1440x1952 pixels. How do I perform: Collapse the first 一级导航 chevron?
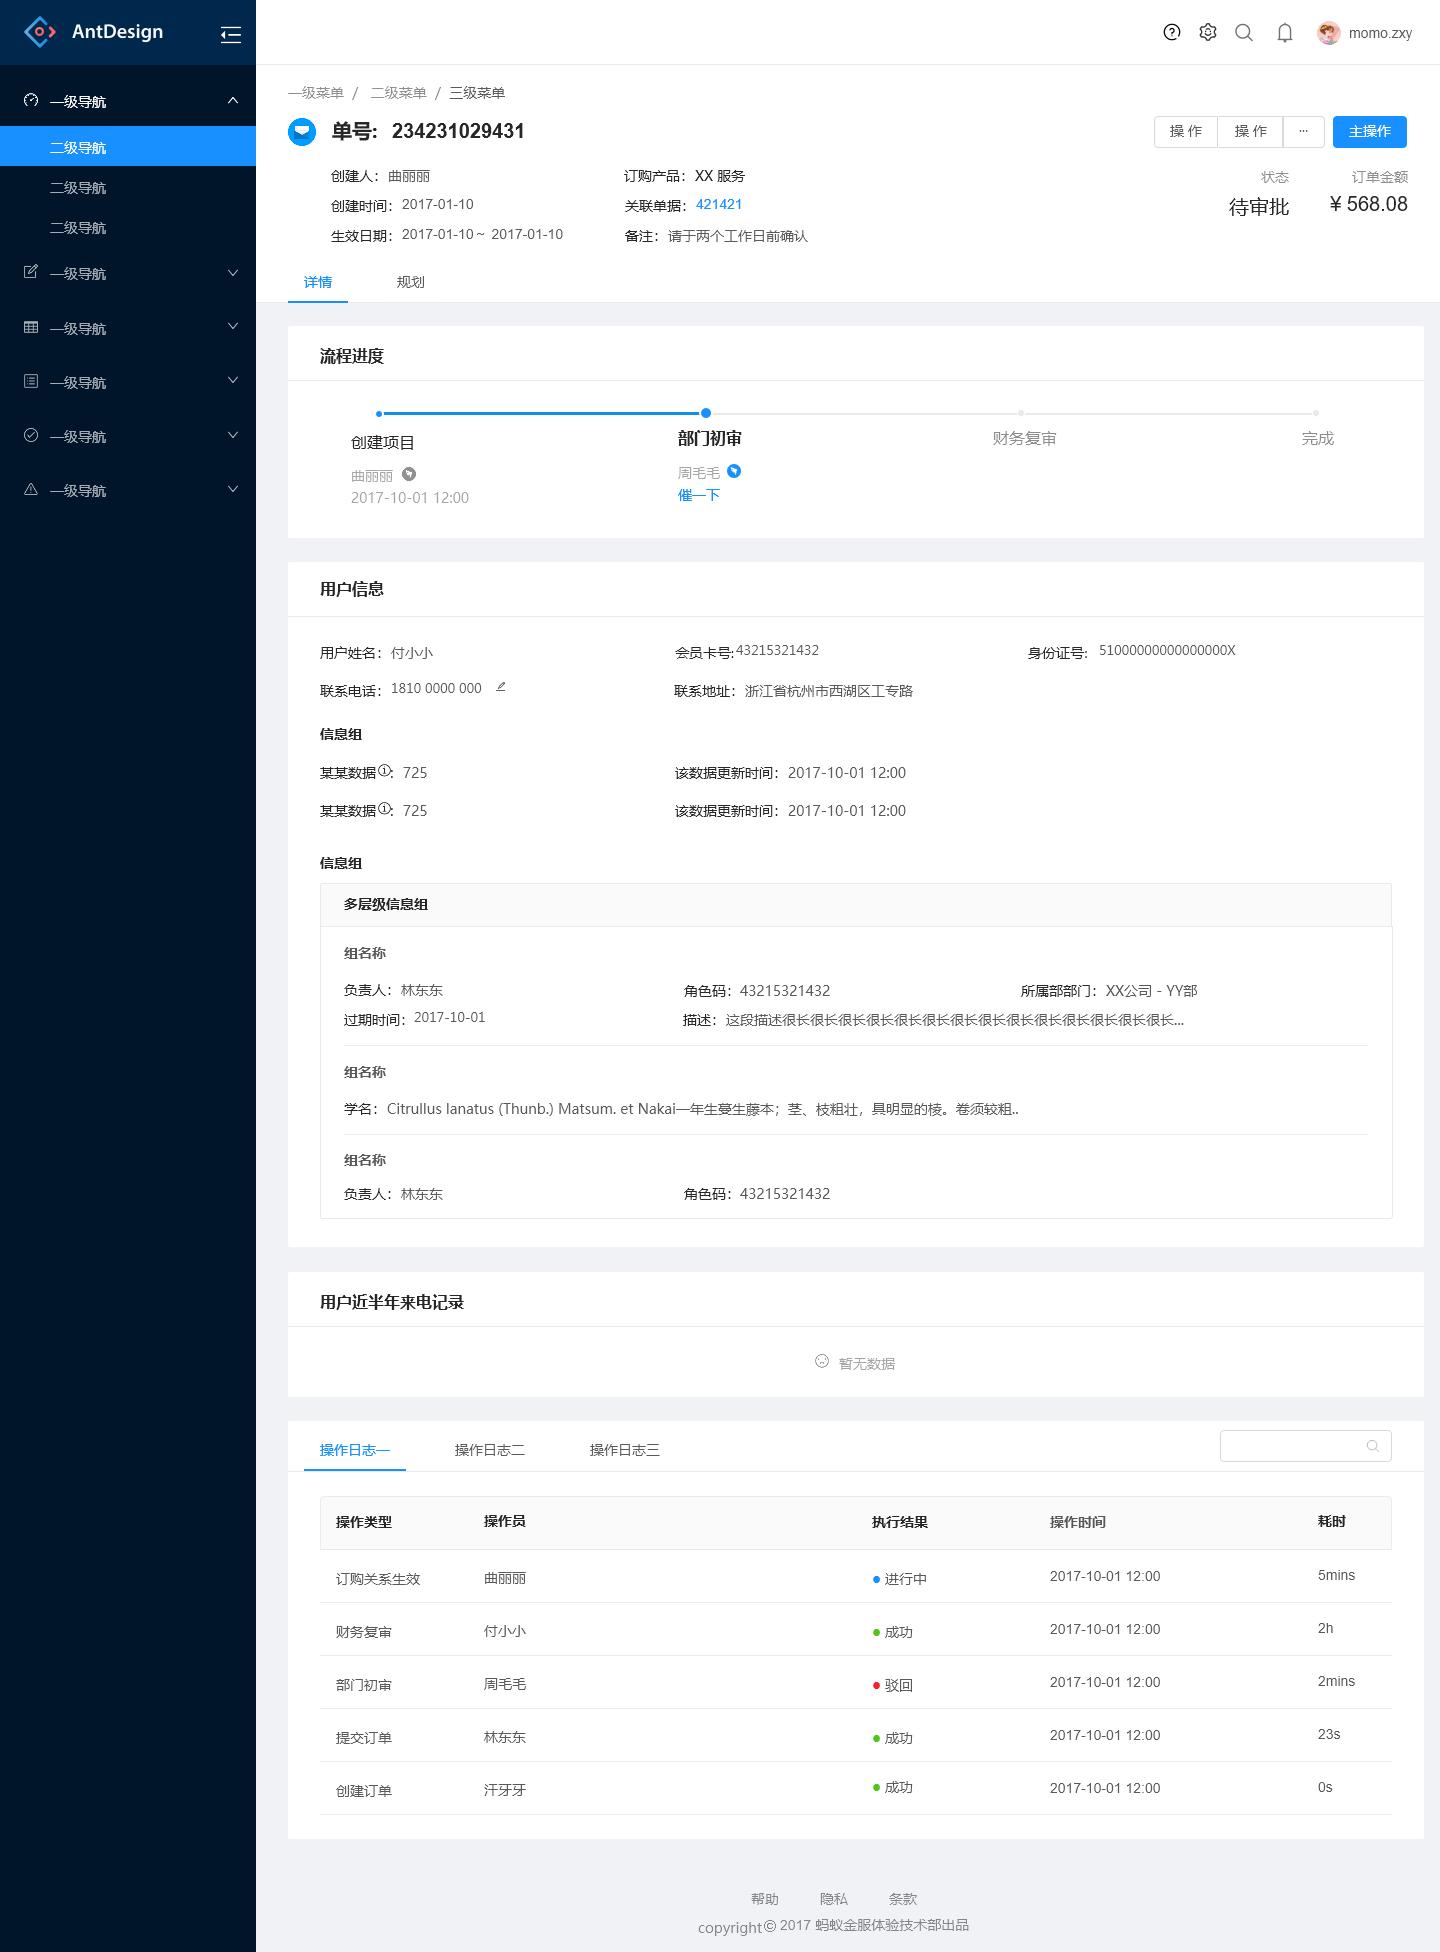[233, 100]
